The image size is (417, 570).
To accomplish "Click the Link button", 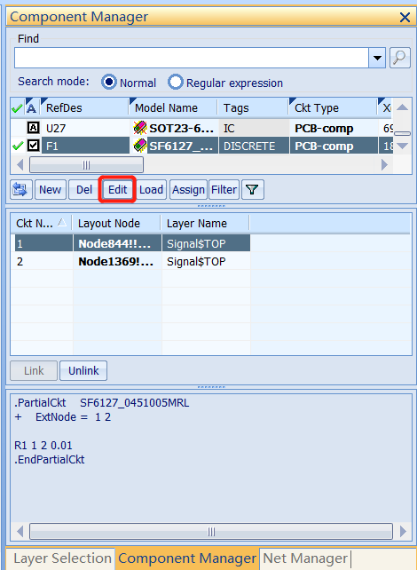I will point(34,370).
